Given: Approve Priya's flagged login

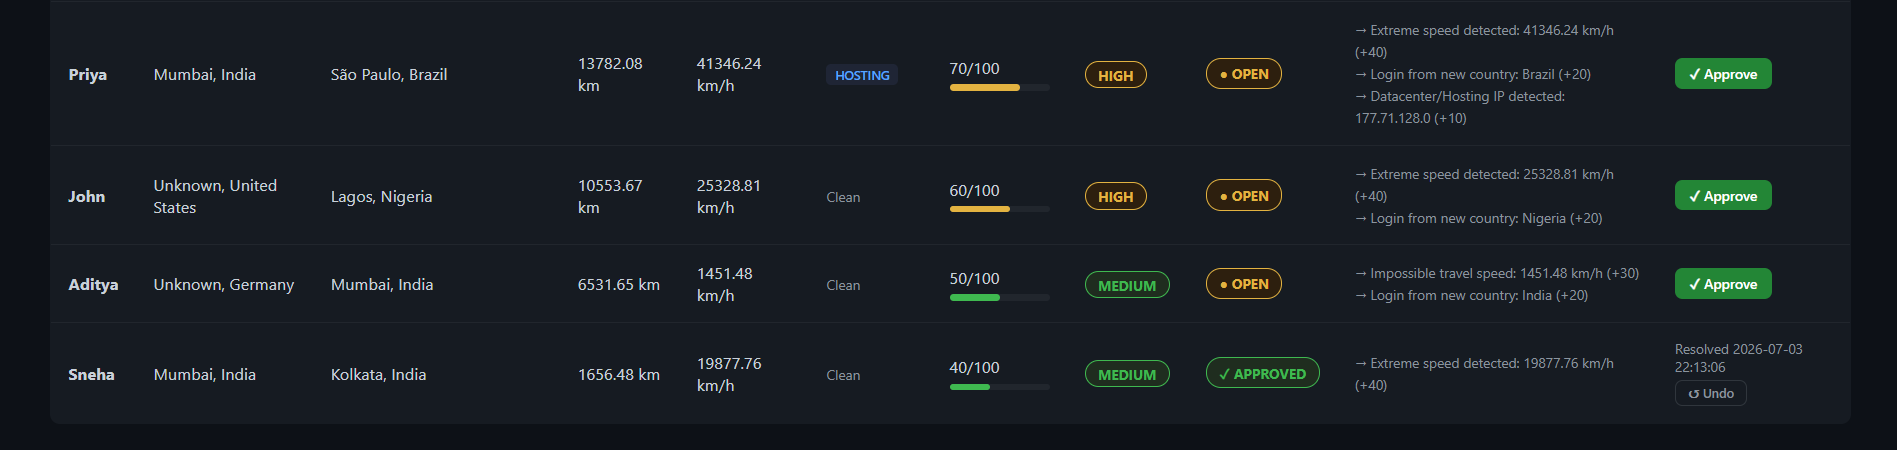Looking at the screenshot, I should coord(1723,74).
